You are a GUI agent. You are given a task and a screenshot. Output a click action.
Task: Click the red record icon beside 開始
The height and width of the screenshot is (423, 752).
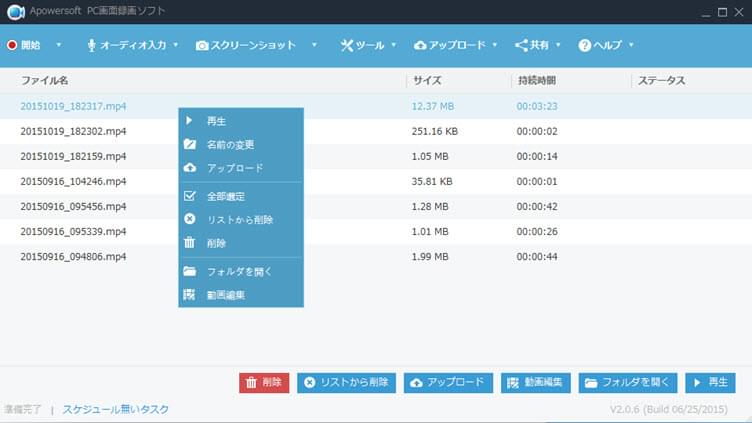pos(12,45)
